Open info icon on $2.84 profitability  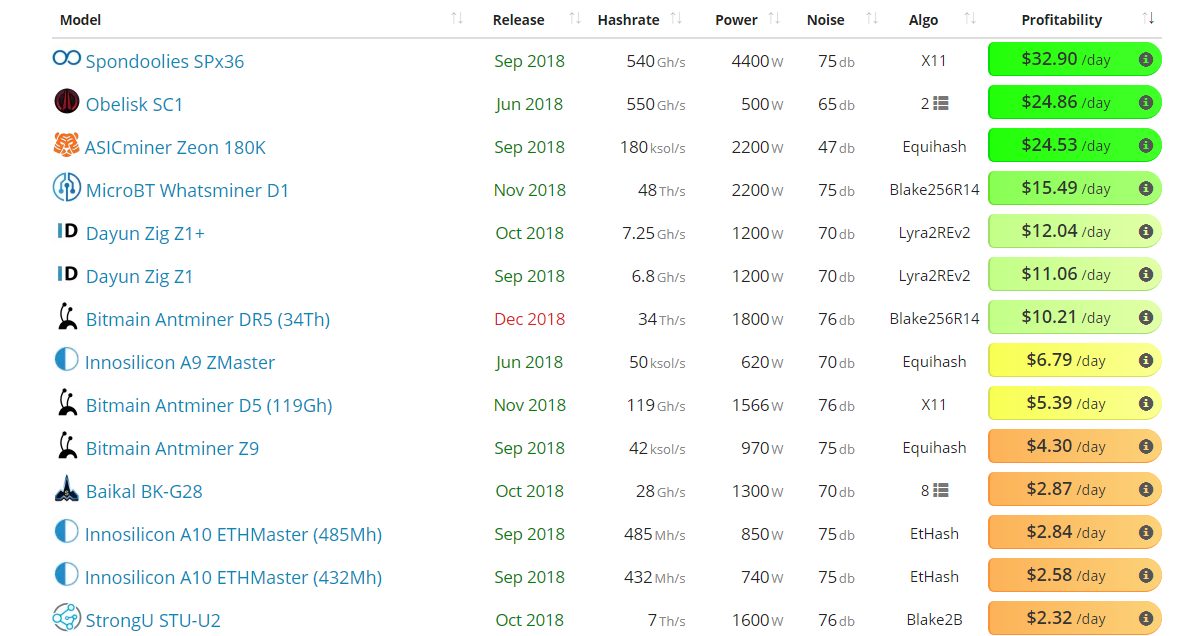coord(1145,533)
